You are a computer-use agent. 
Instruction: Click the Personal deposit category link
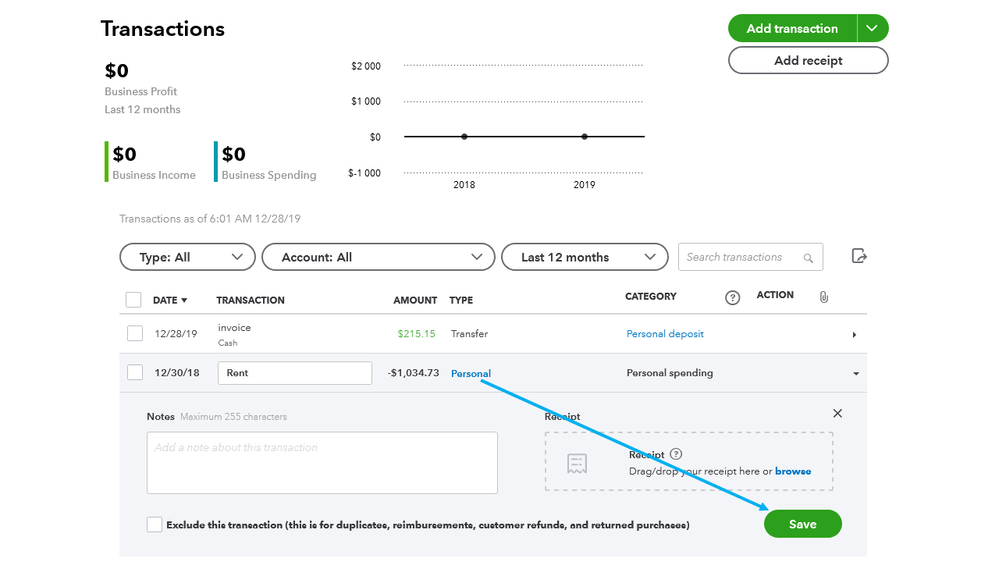click(665, 334)
